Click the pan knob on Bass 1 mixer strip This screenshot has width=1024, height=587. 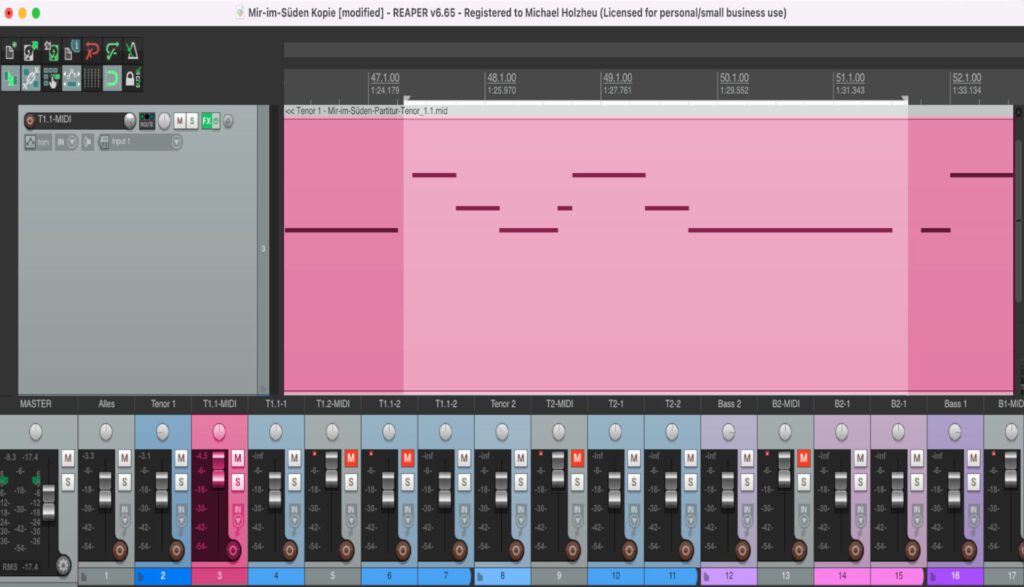click(955, 432)
